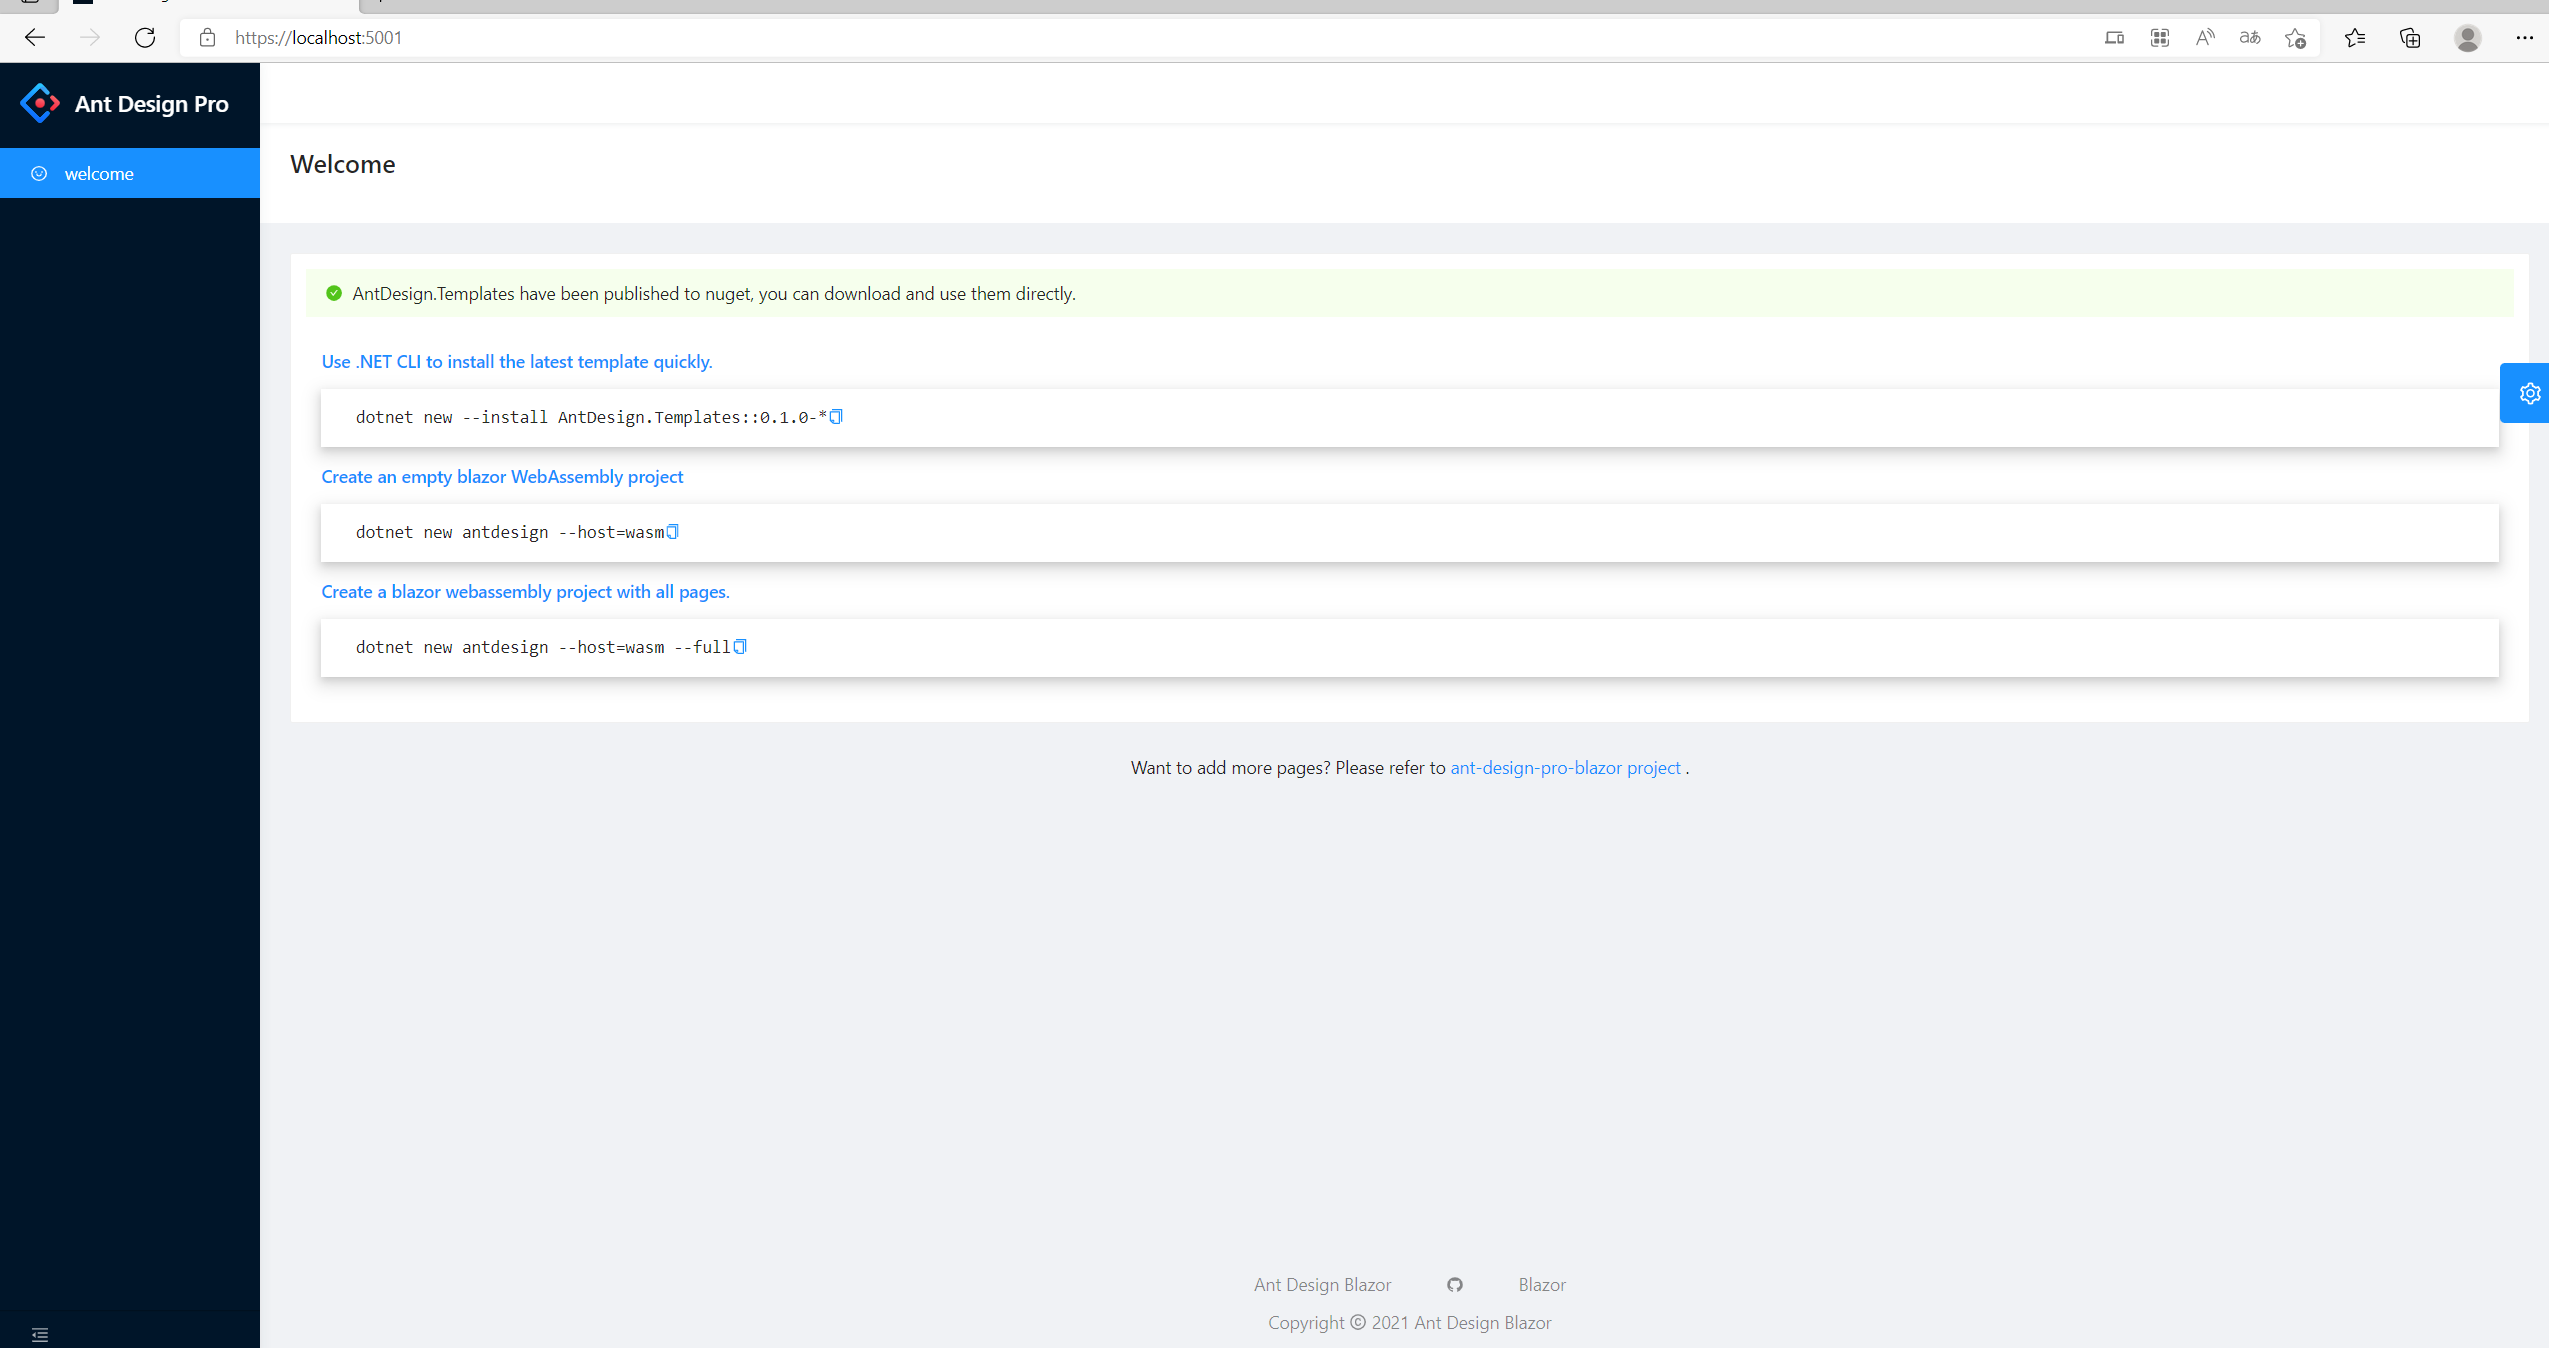Open the settings drawer gear button
The height and width of the screenshot is (1348, 2549).
(2527, 393)
